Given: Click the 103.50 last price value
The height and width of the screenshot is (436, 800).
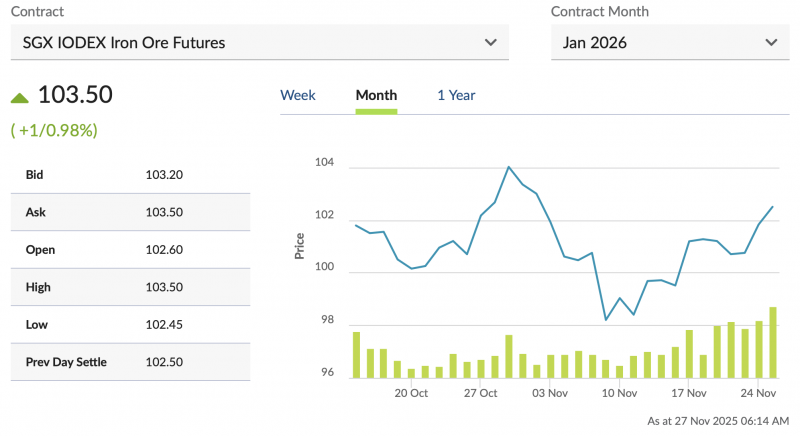Looking at the screenshot, I should click(x=75, y=95).
